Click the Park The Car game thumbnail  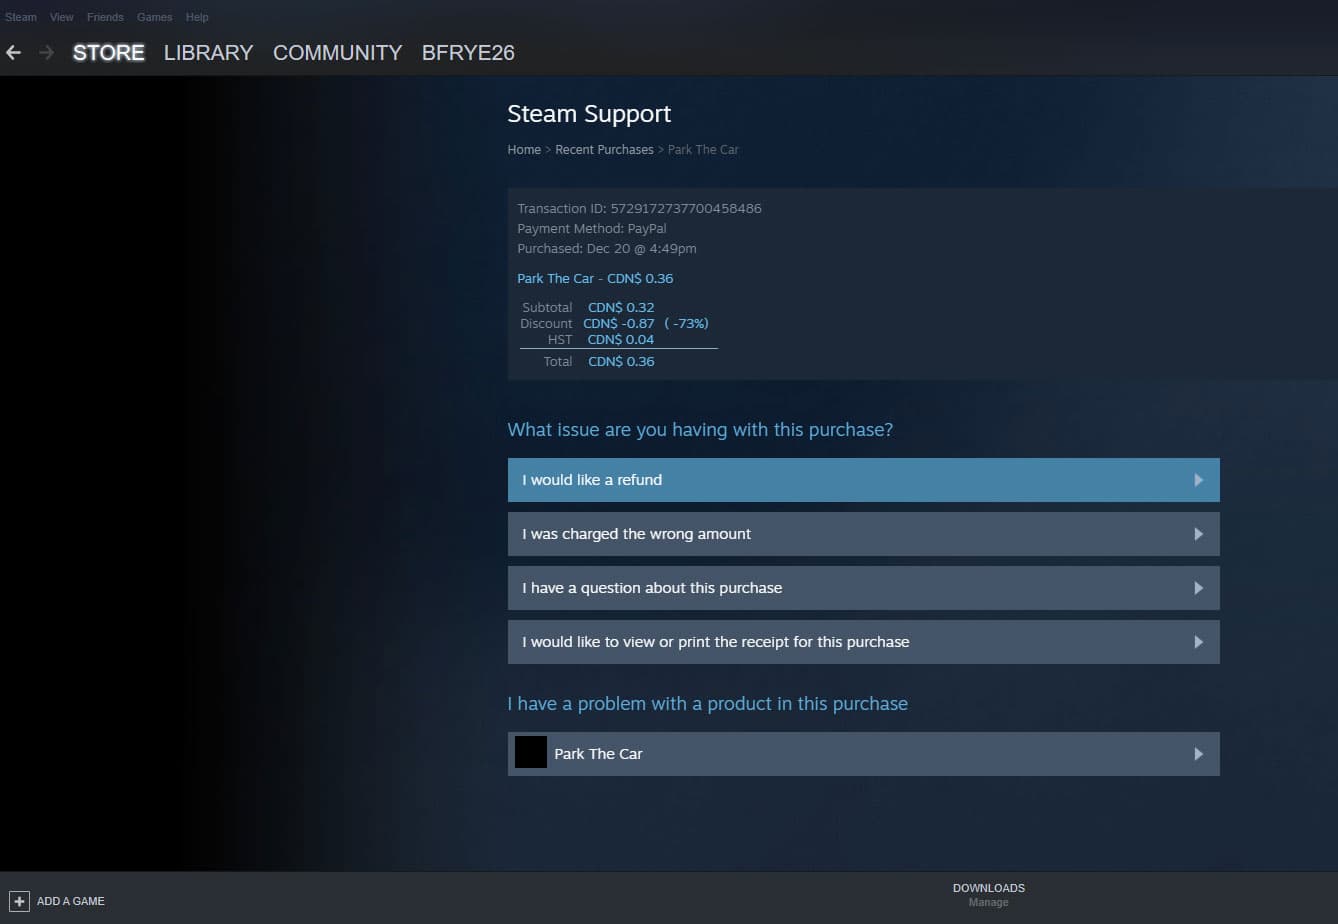coord(531,753)
